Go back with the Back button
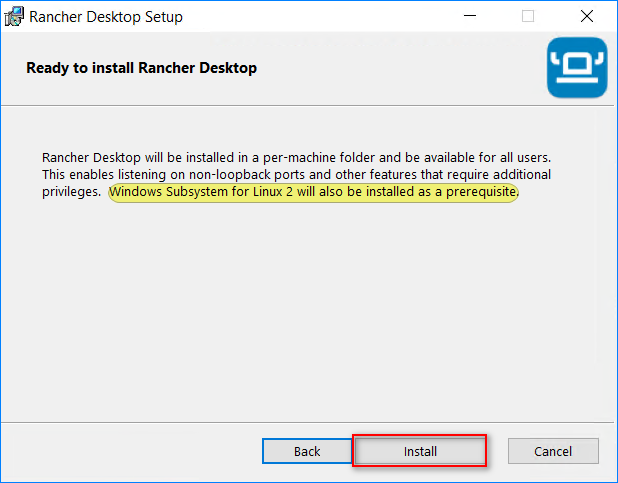The height and width of the screenshot is (483, 618). 307,451
